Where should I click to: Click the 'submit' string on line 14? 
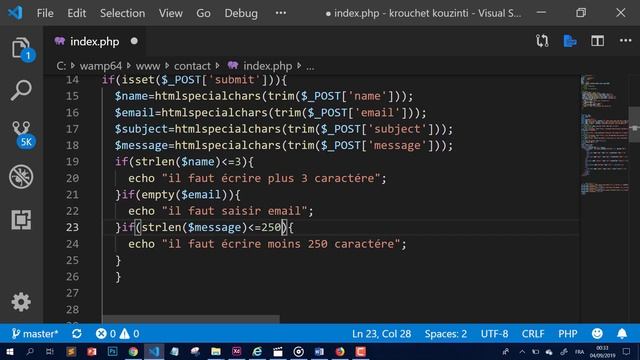click(x=234, y=80)
